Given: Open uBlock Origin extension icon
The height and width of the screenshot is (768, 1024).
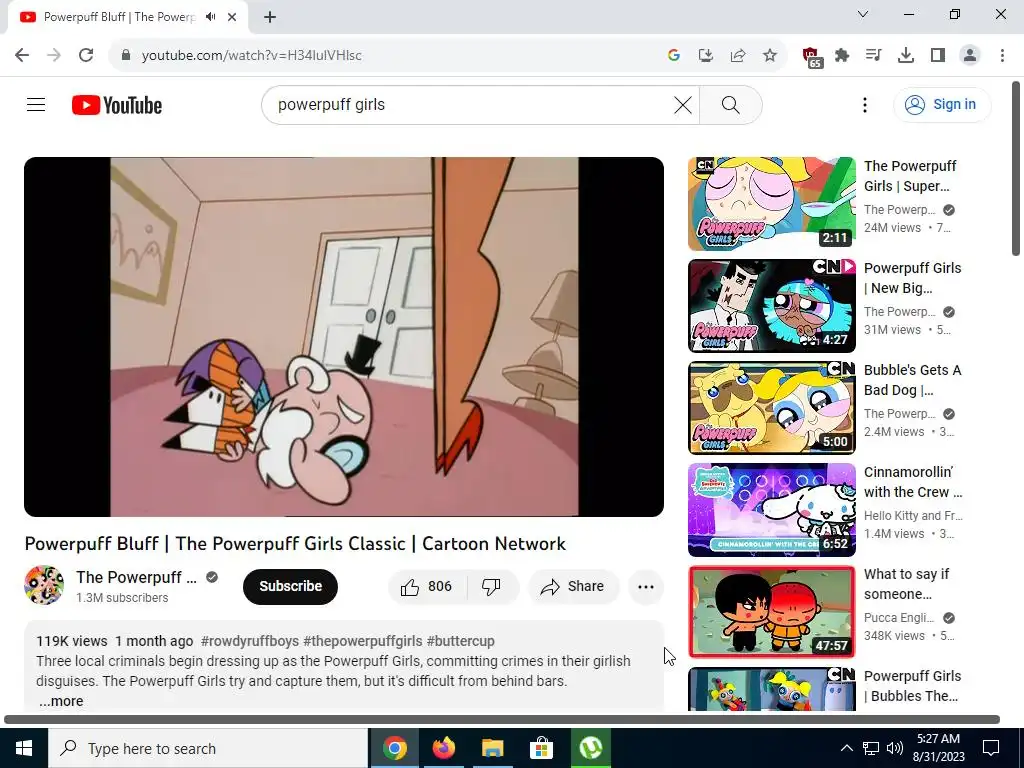Looking at the screenshot, I should pos(811,56).
